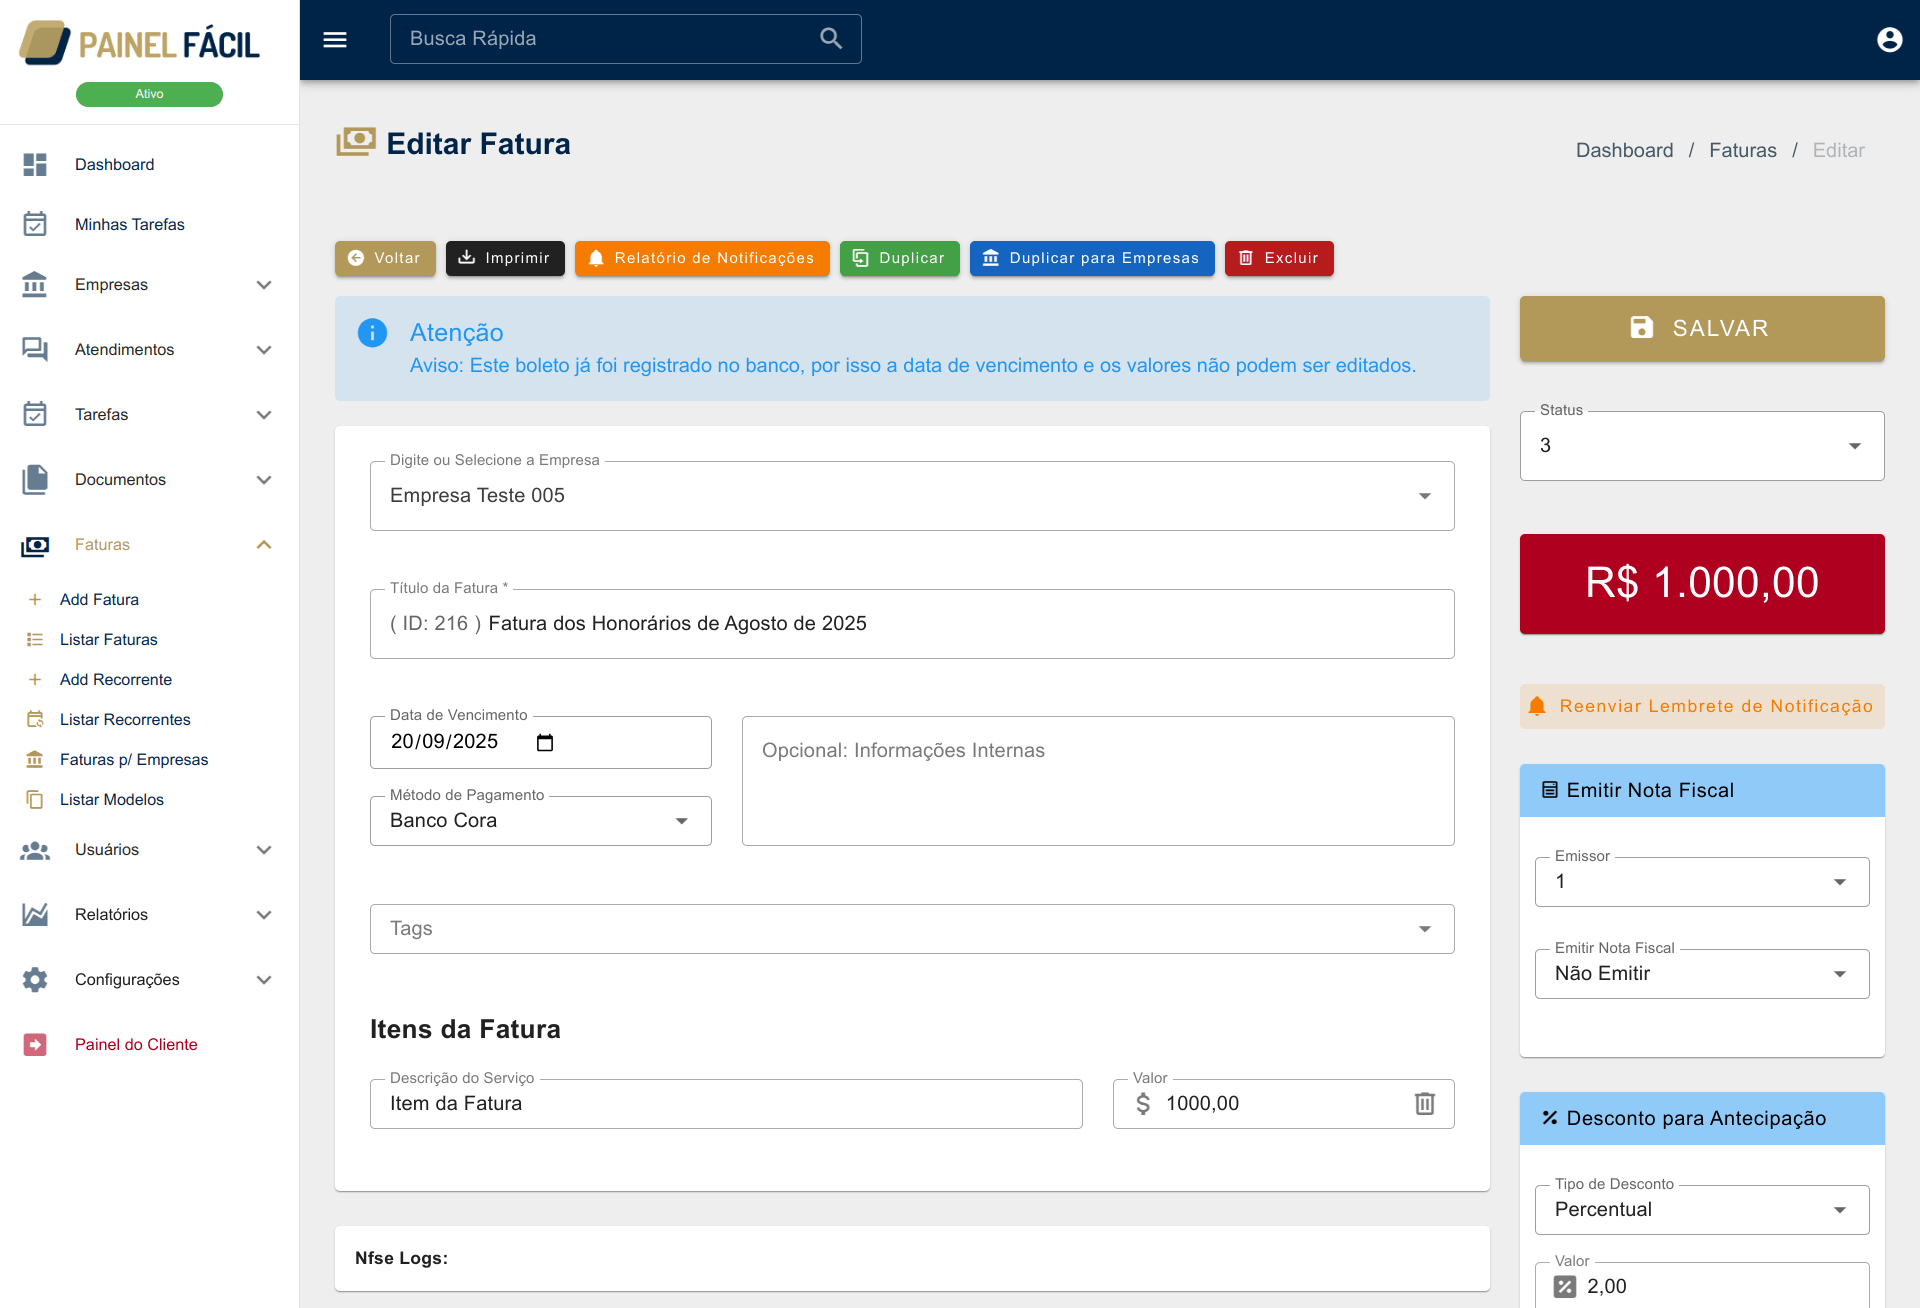Click the Relatórios chart icon

(x=35, y=914)
